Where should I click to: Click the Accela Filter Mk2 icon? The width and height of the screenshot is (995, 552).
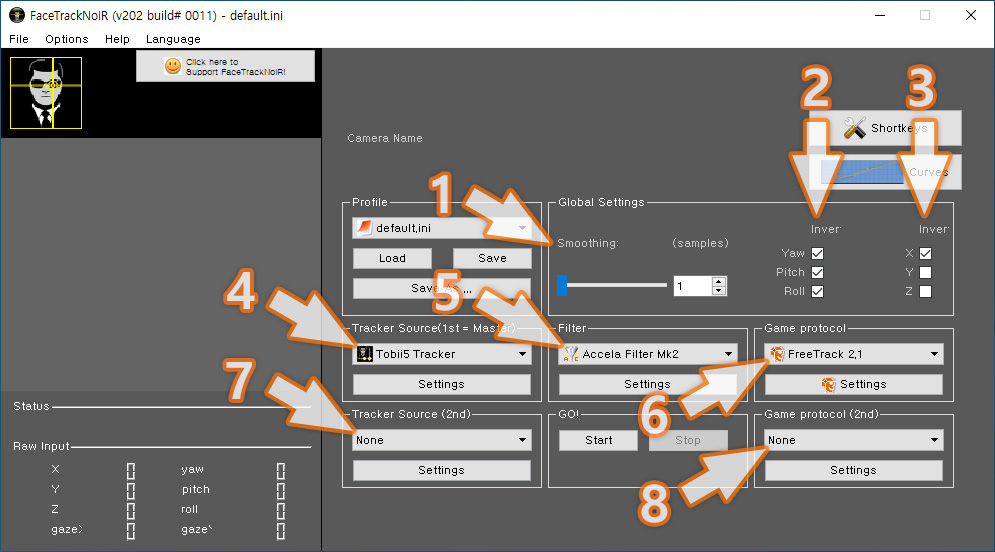pos(570,354)
